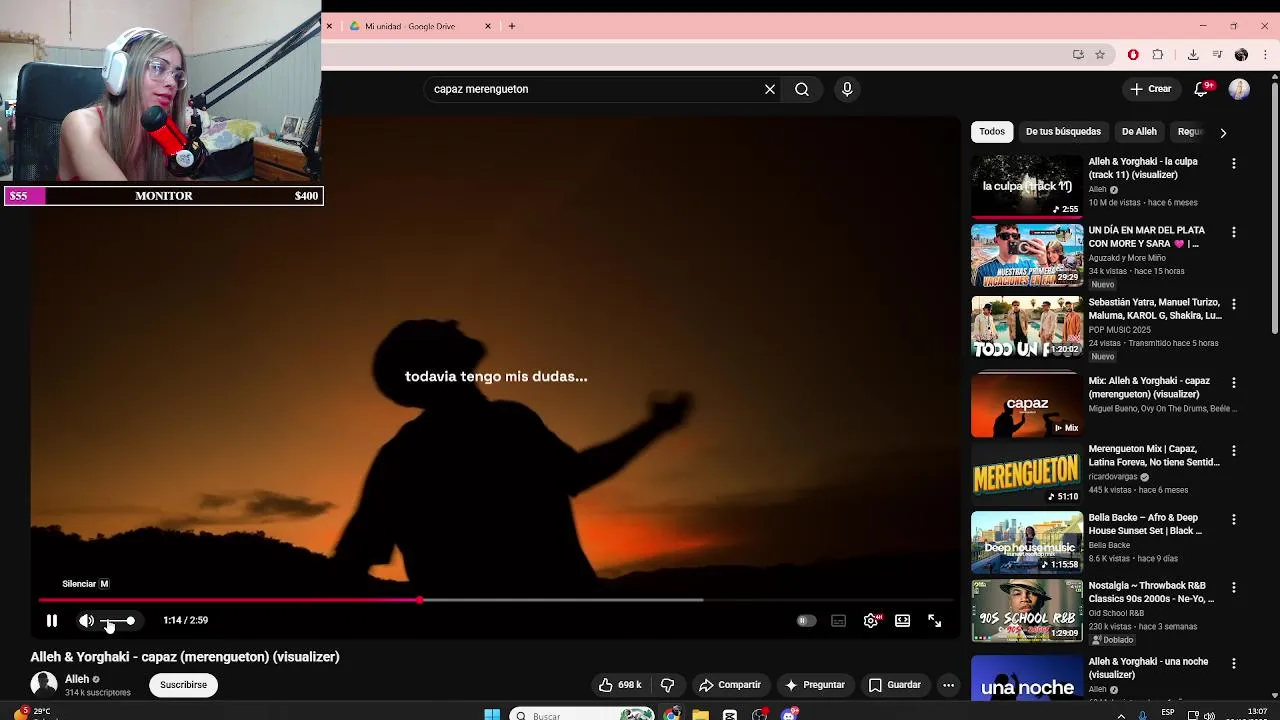This screenshot has width=1280, height=720.
Task: Open the Windows Start button
Action: coord(492,714)
